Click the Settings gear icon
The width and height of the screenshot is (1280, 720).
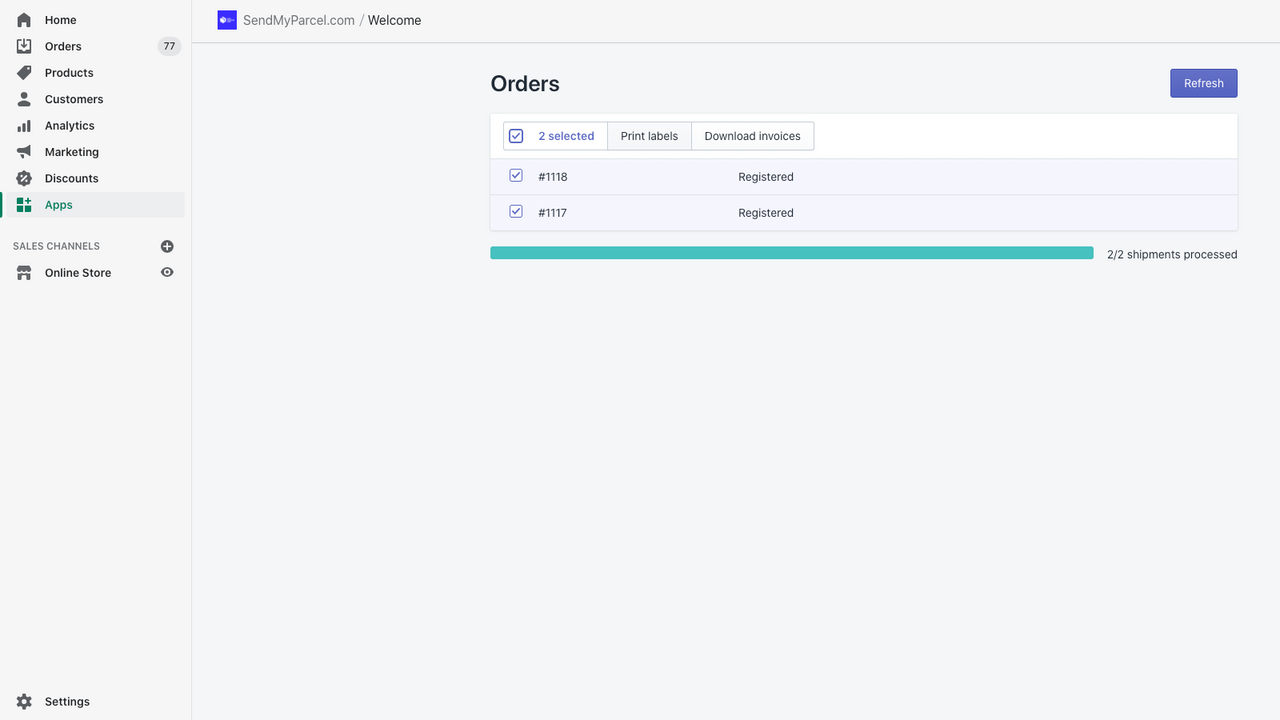pos(24,702)
